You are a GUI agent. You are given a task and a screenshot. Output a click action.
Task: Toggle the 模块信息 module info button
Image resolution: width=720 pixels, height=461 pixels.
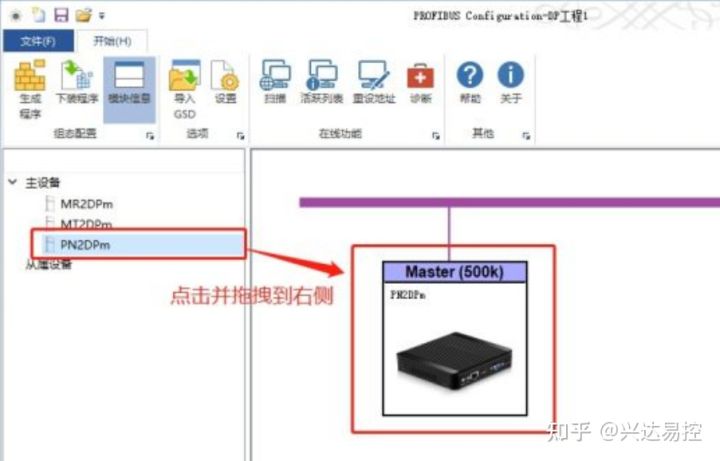click(129, 90)
